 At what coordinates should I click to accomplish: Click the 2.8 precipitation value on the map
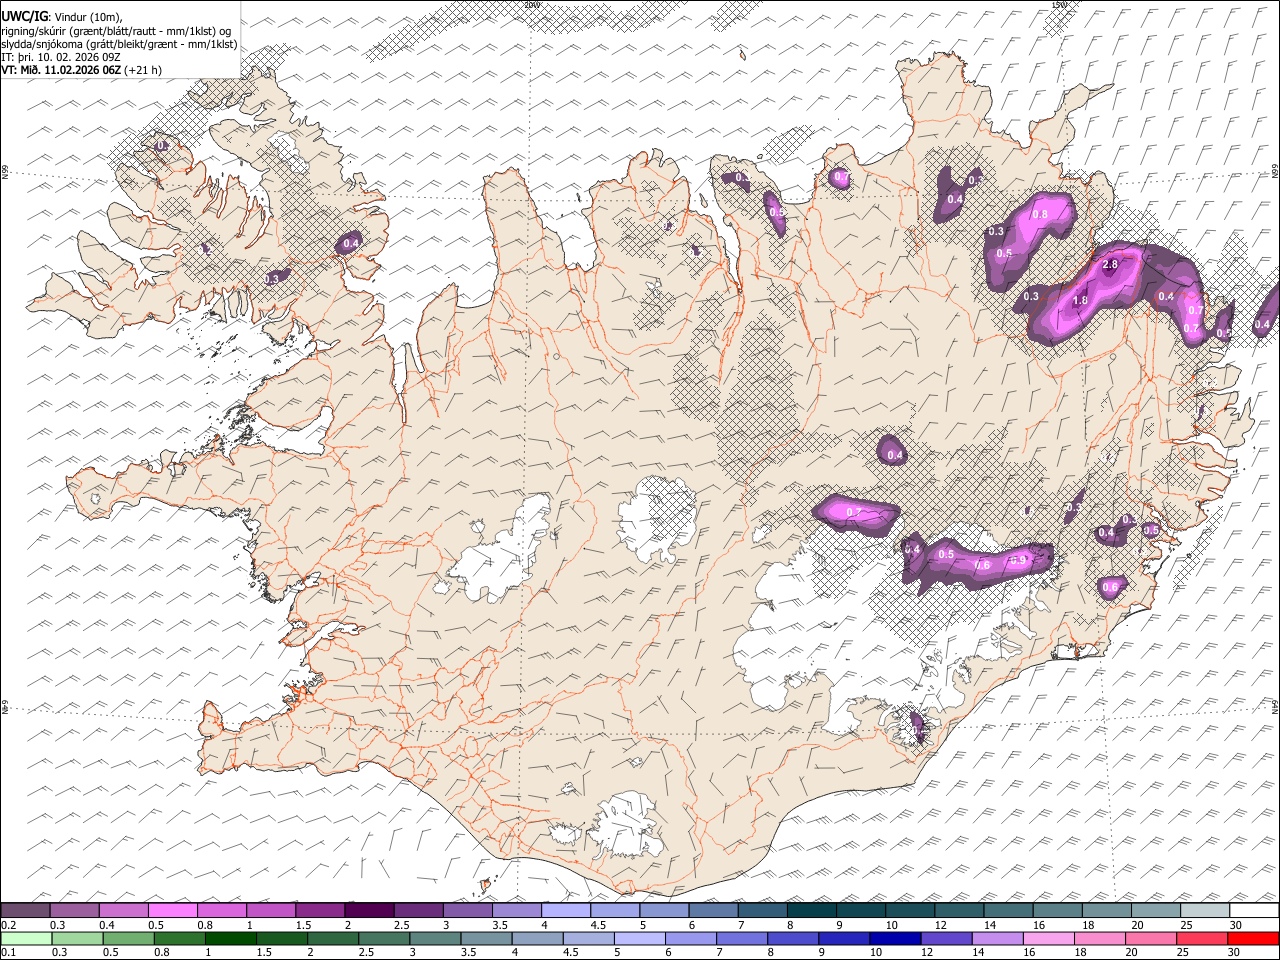1109,265
